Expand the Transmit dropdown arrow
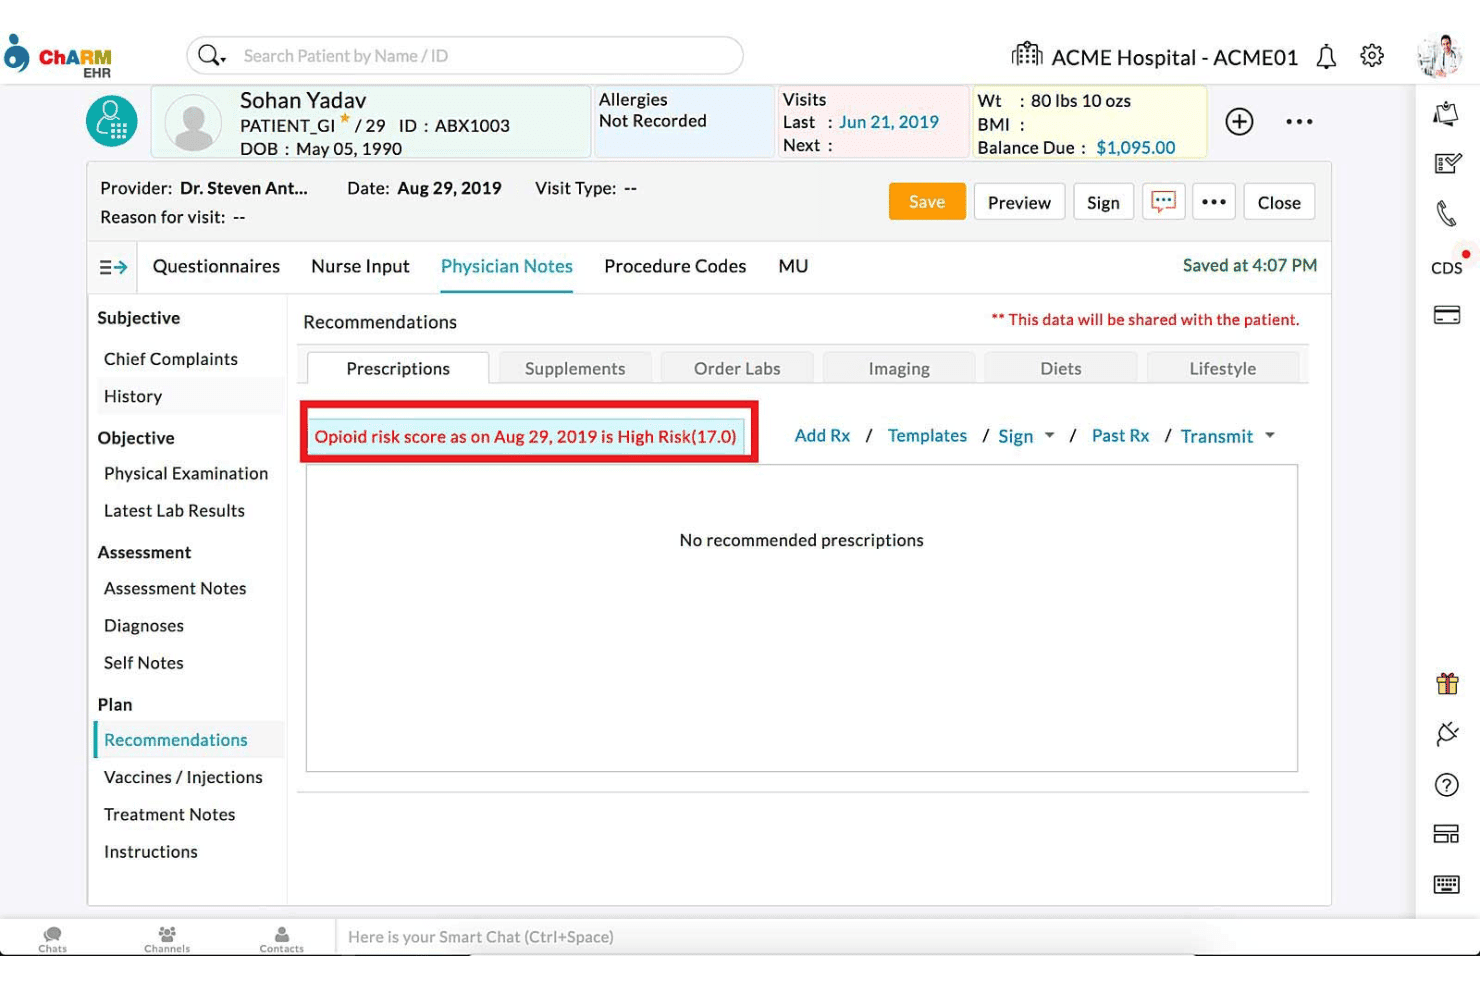Image resolution: width=1480 pixels, height=987 pixels. tap(1270, 435)
